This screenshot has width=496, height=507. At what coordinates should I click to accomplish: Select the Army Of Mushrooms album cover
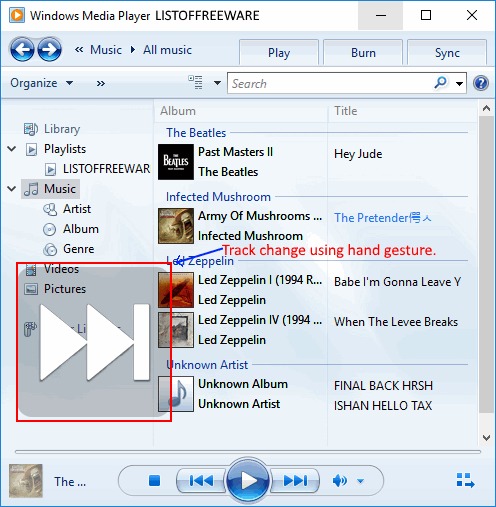(176, 226)
